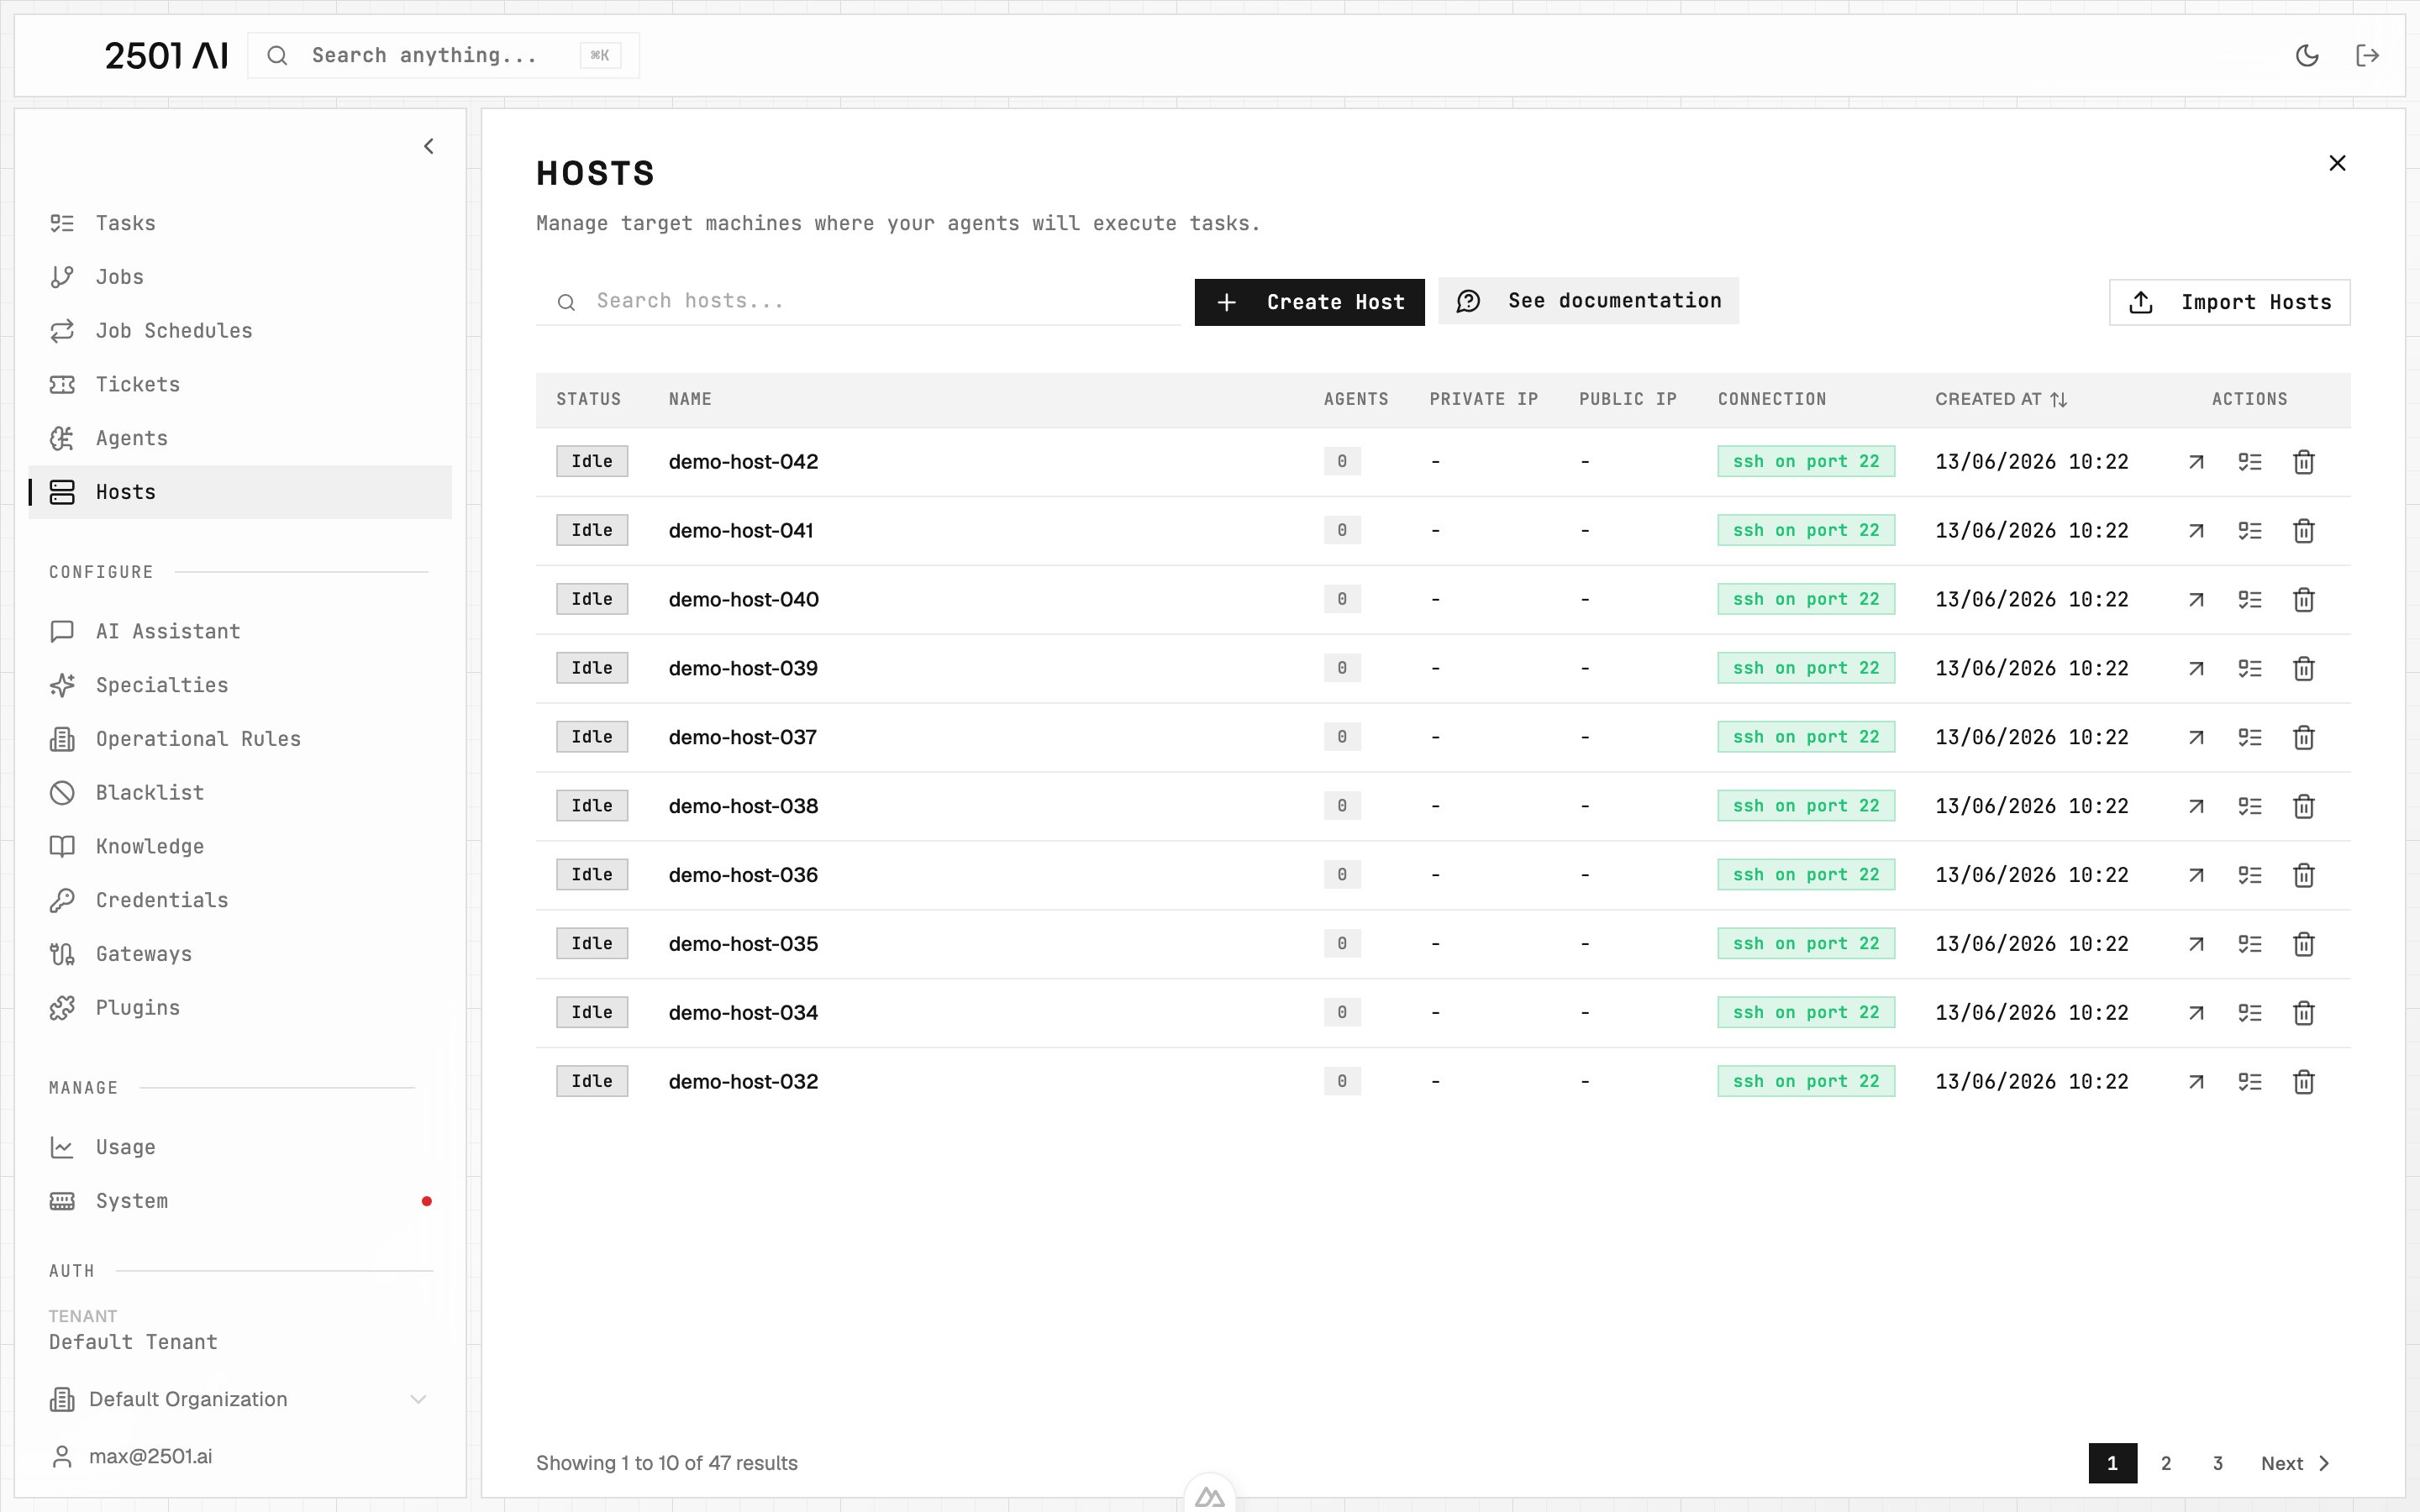View tasks icon for demo-host-042

[2250, 462]
